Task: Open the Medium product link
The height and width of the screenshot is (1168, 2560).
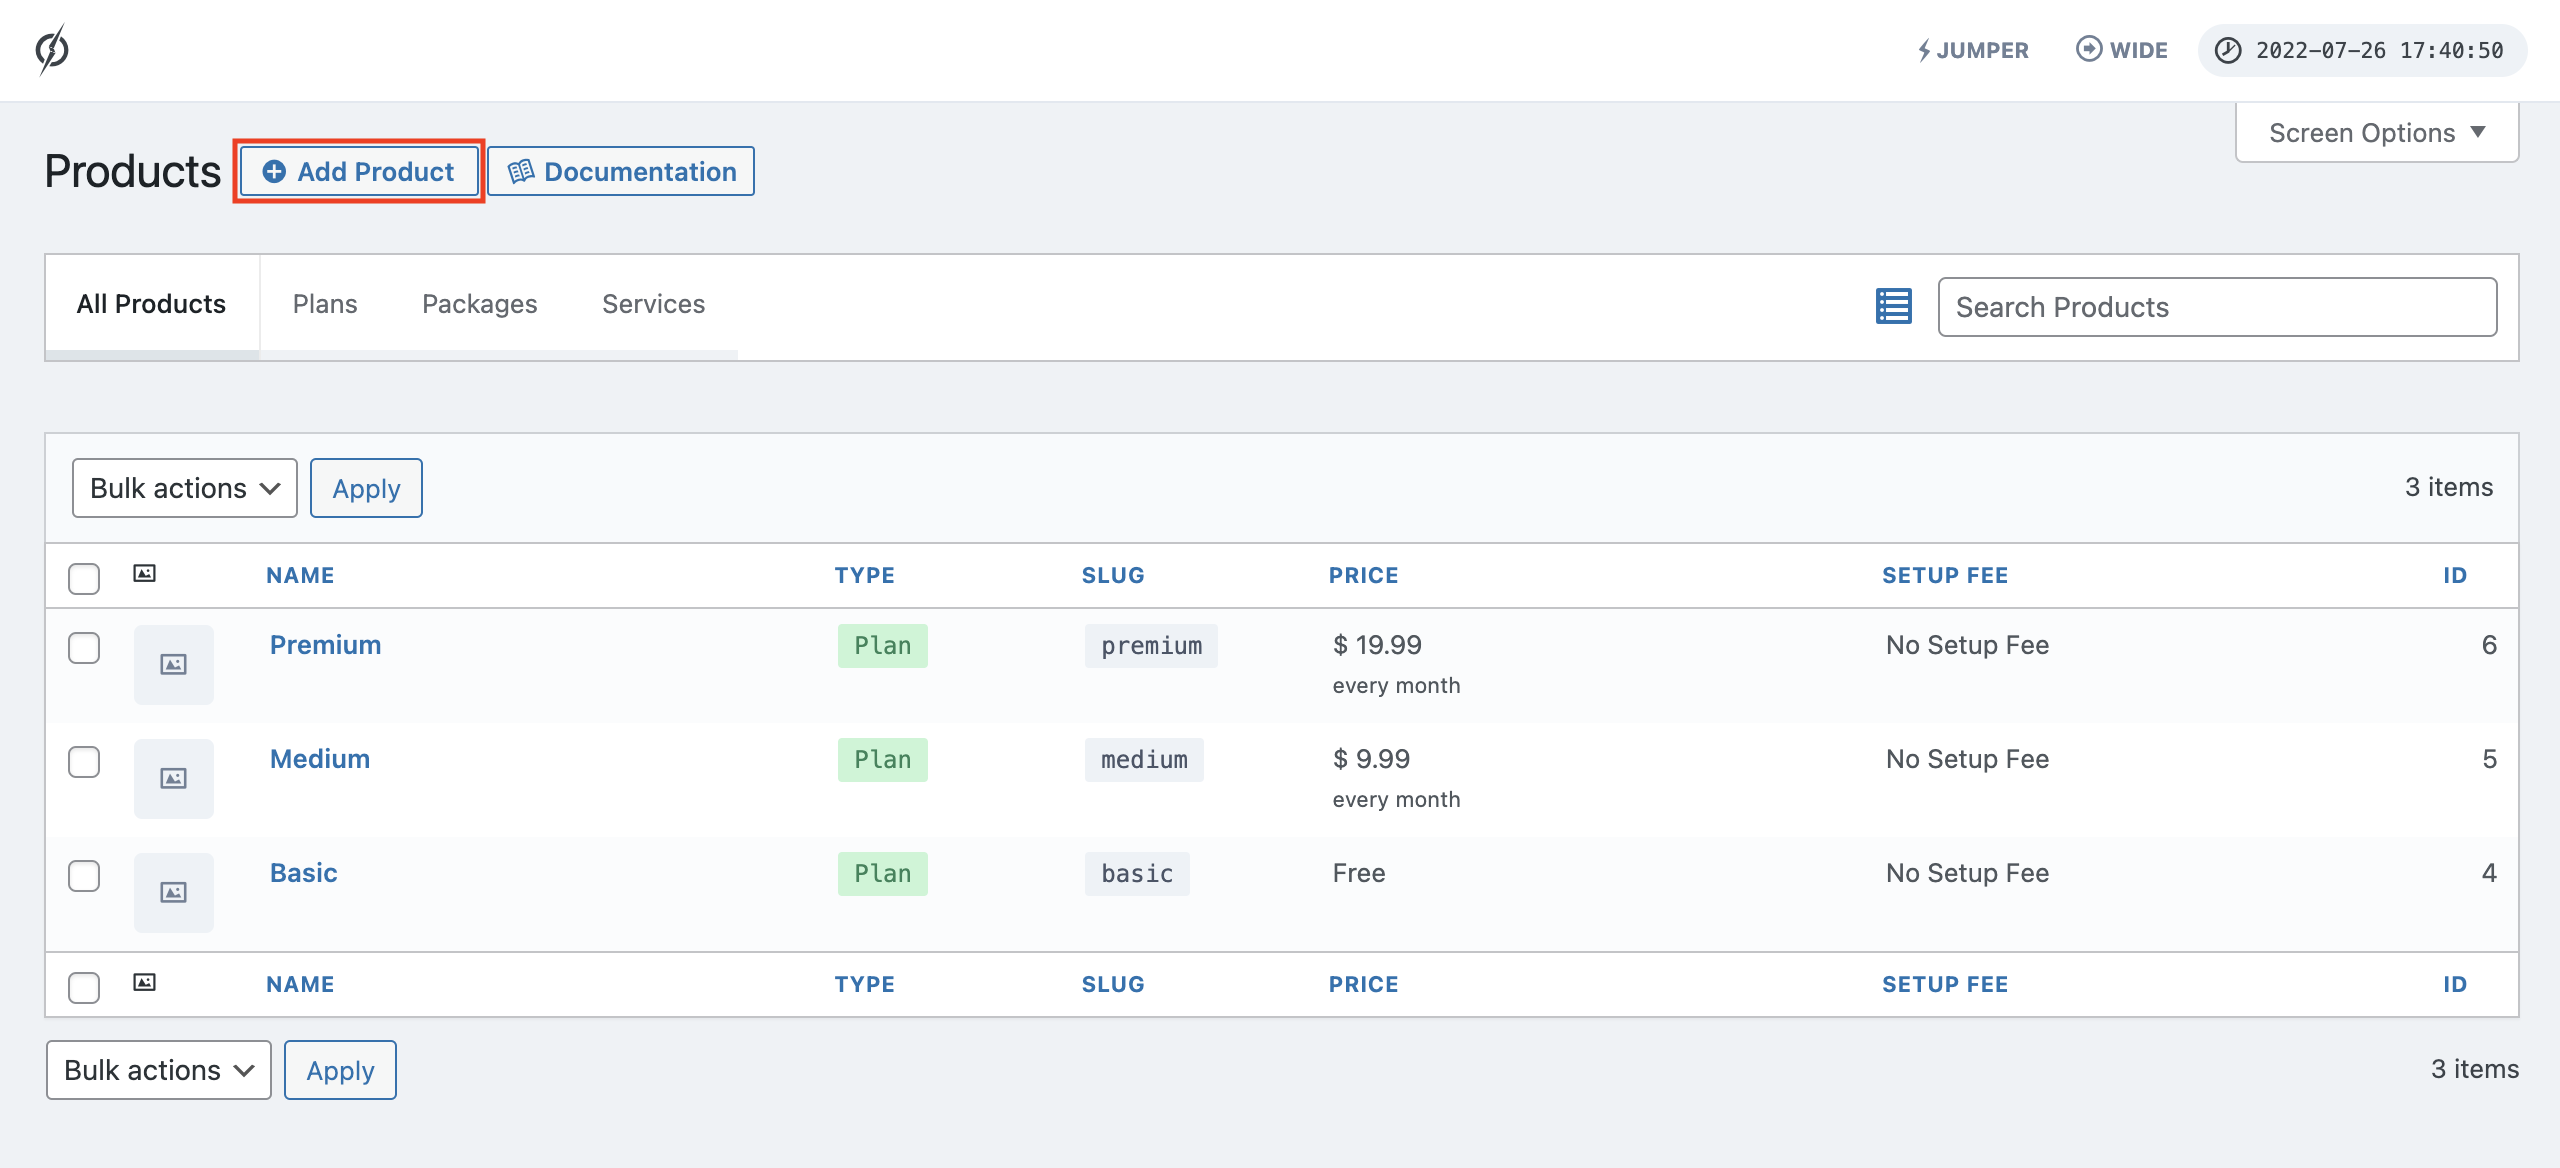Action: click(320, 759)
